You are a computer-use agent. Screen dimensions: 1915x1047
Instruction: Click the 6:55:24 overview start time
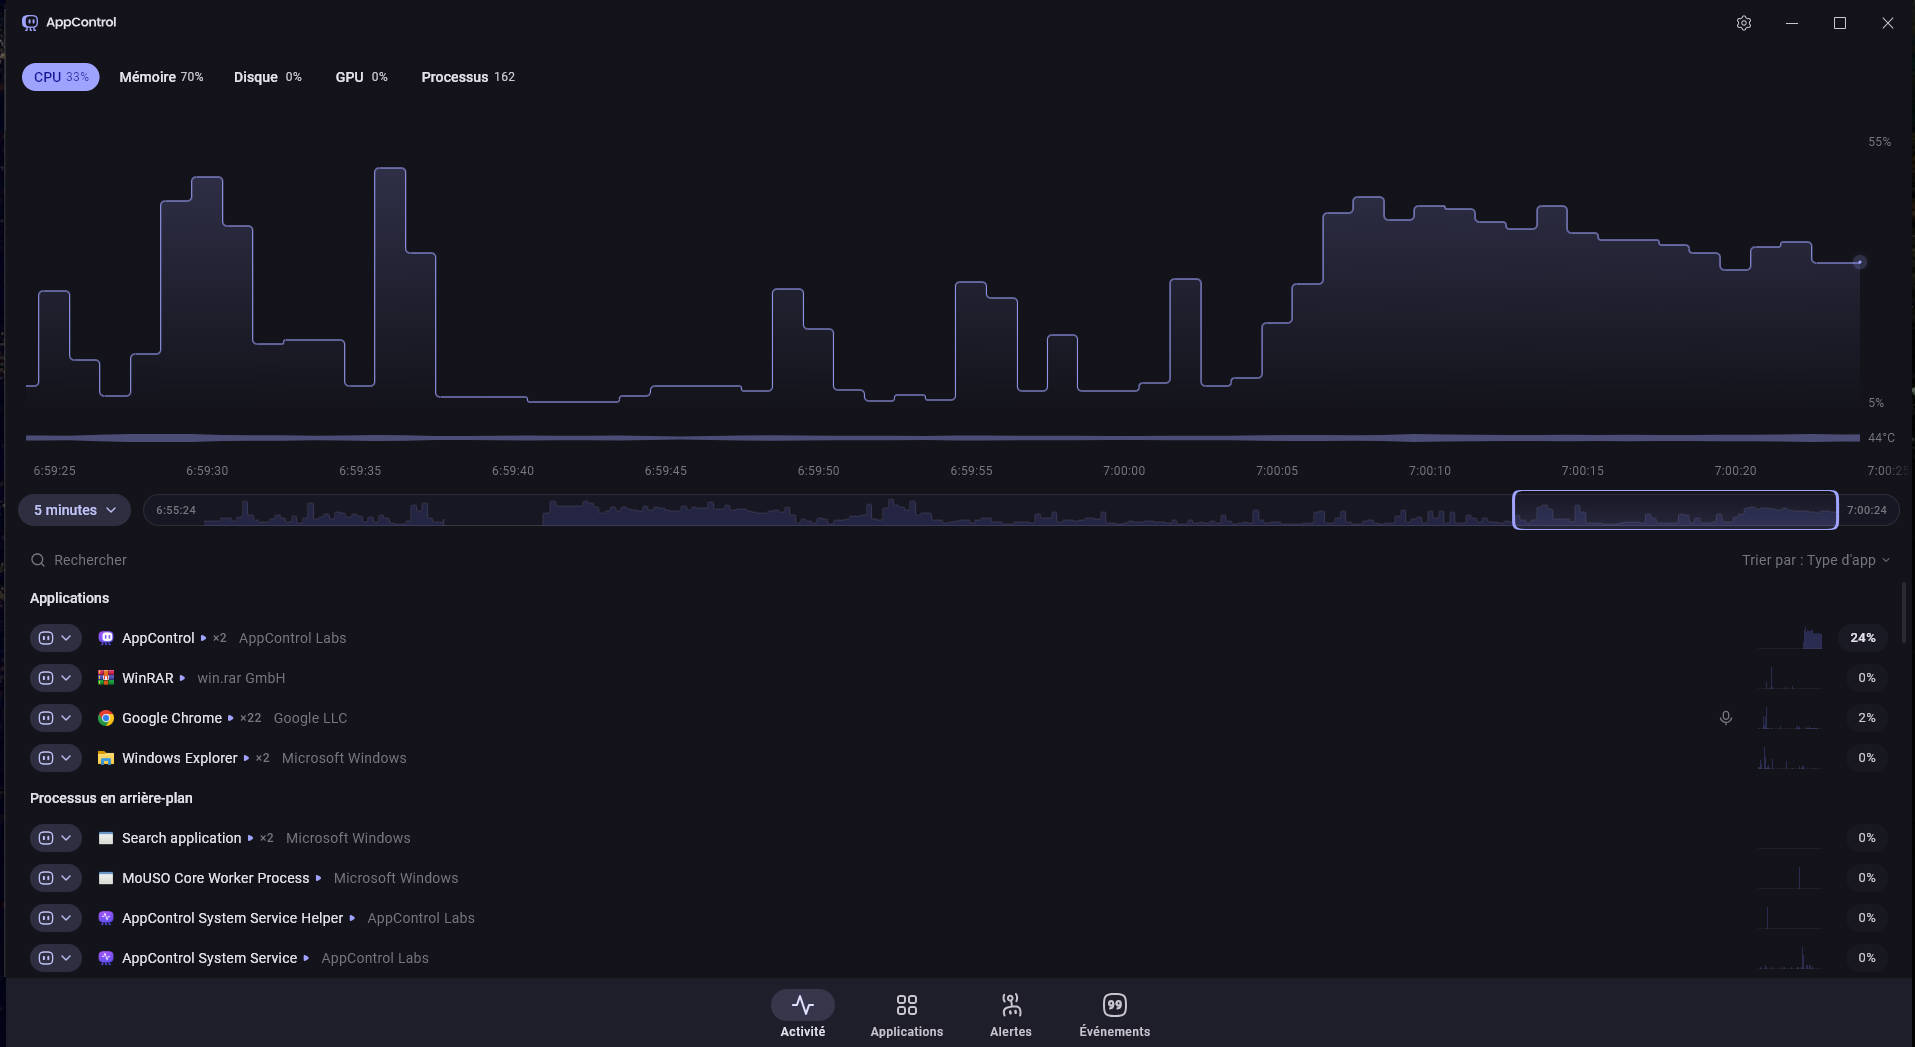pyautogui.click(x=176, y=510)
